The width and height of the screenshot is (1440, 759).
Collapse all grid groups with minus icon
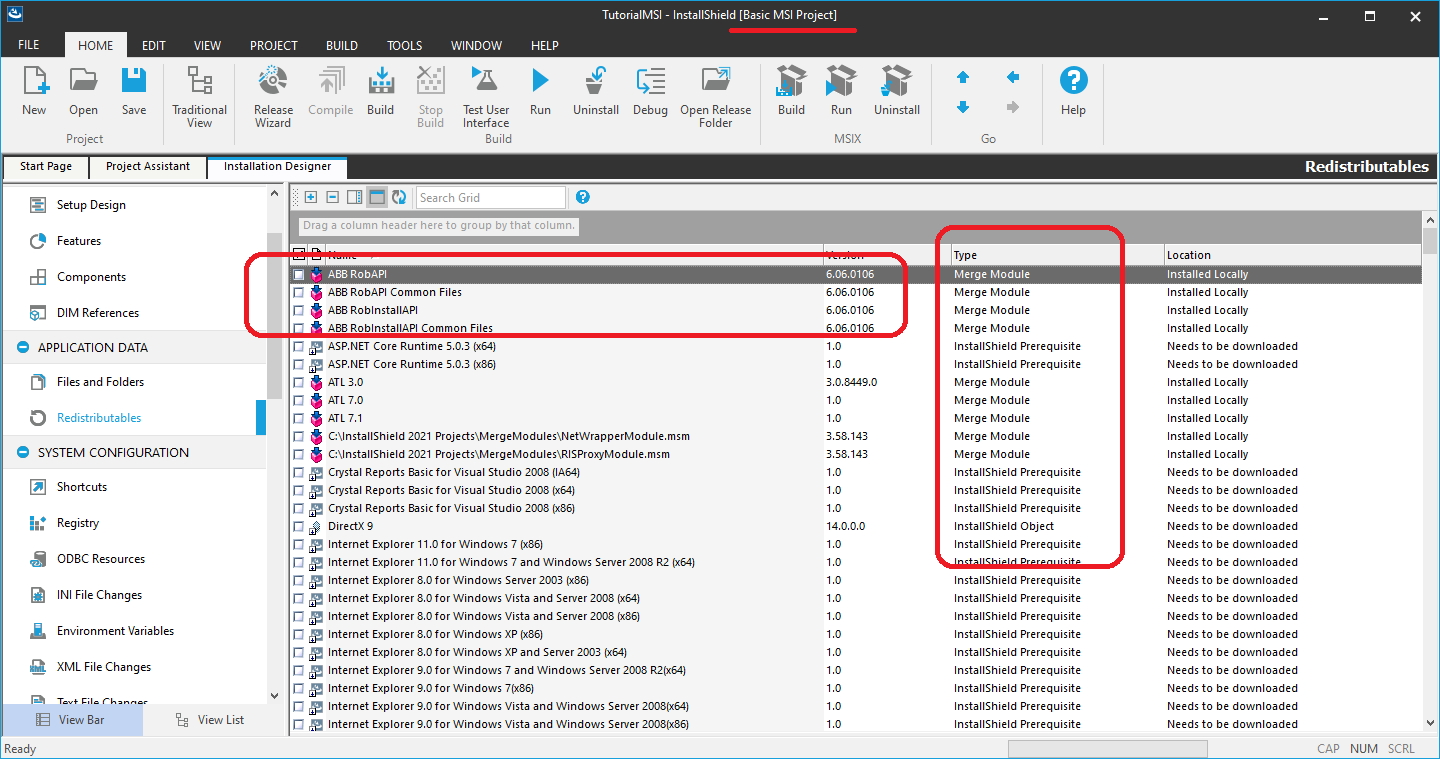(x=333, y=198)
